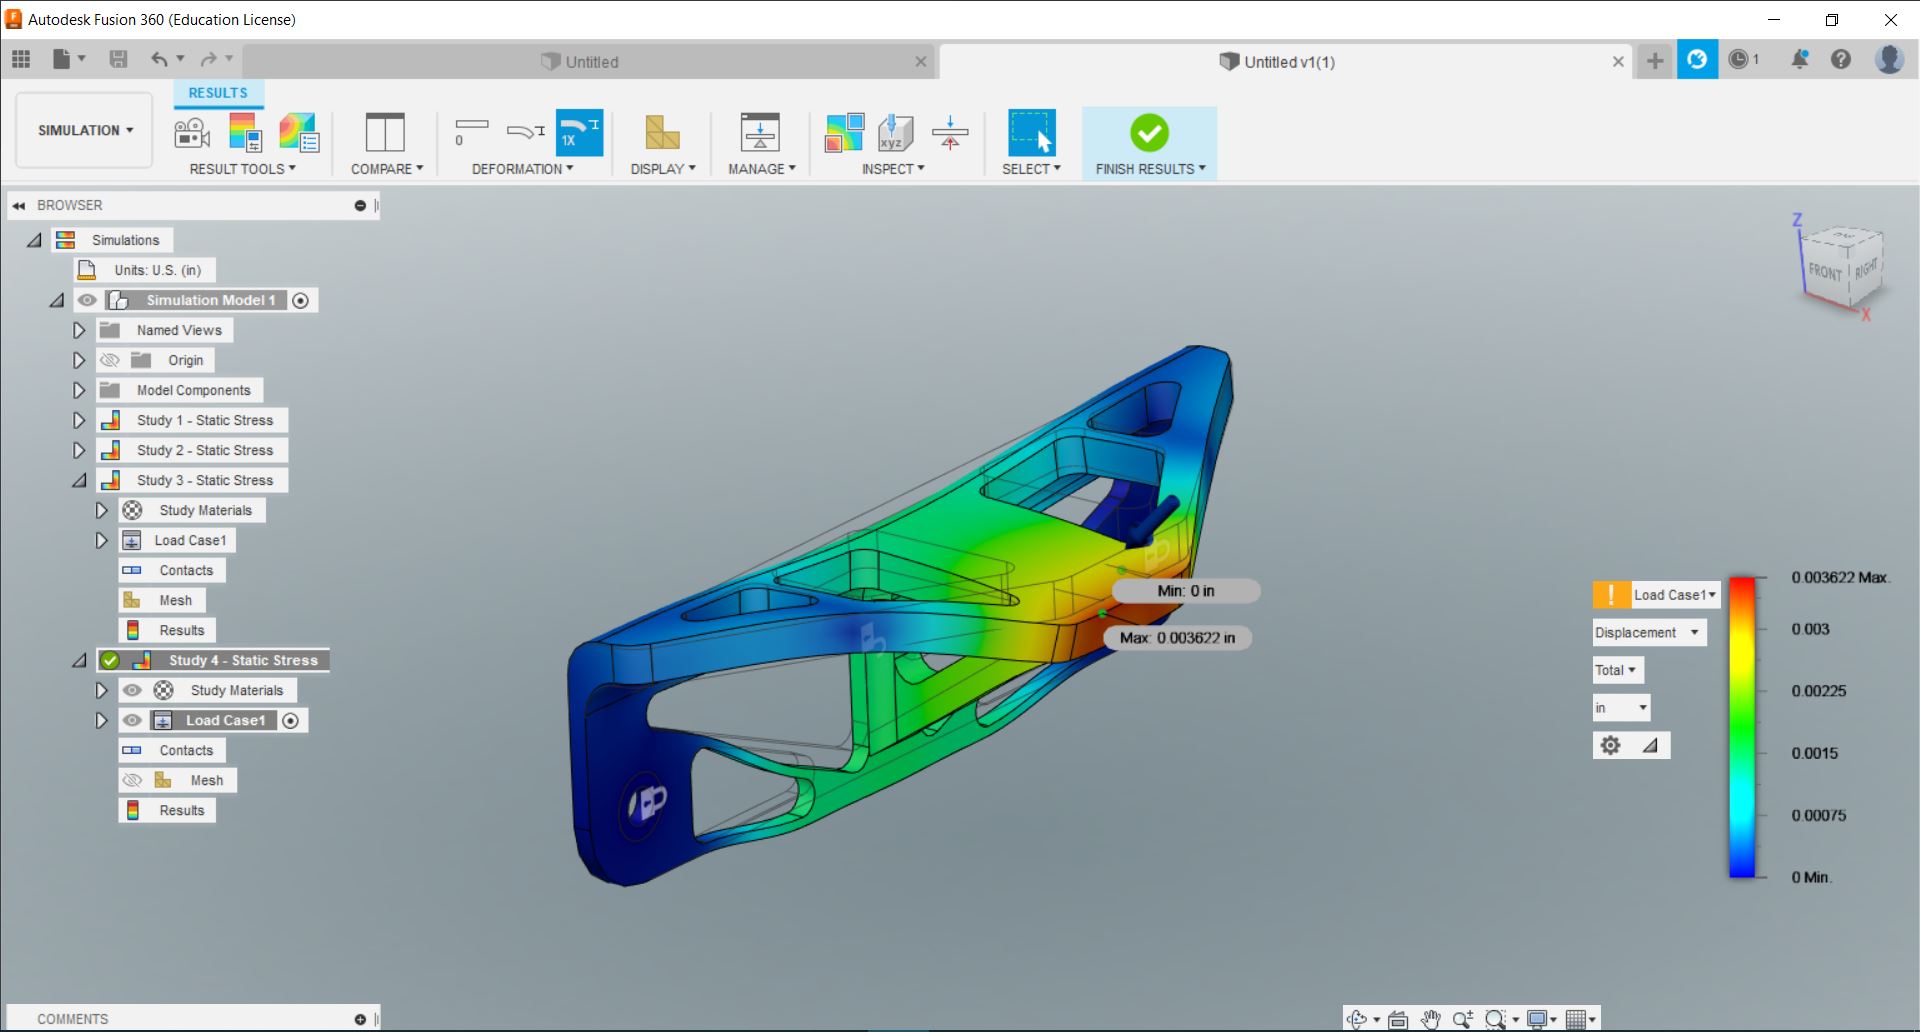Click the Manage load case attributes icon
Screen dimensions: 1920x1032
[760, 133]
